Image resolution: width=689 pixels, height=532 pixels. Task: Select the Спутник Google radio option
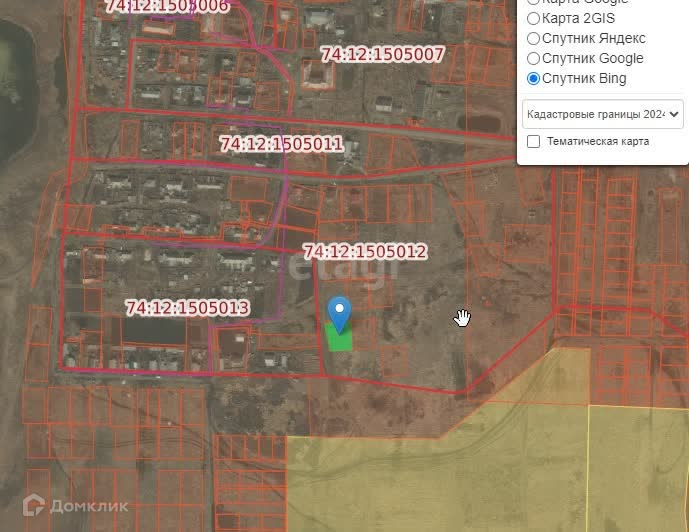coord(533,58)
